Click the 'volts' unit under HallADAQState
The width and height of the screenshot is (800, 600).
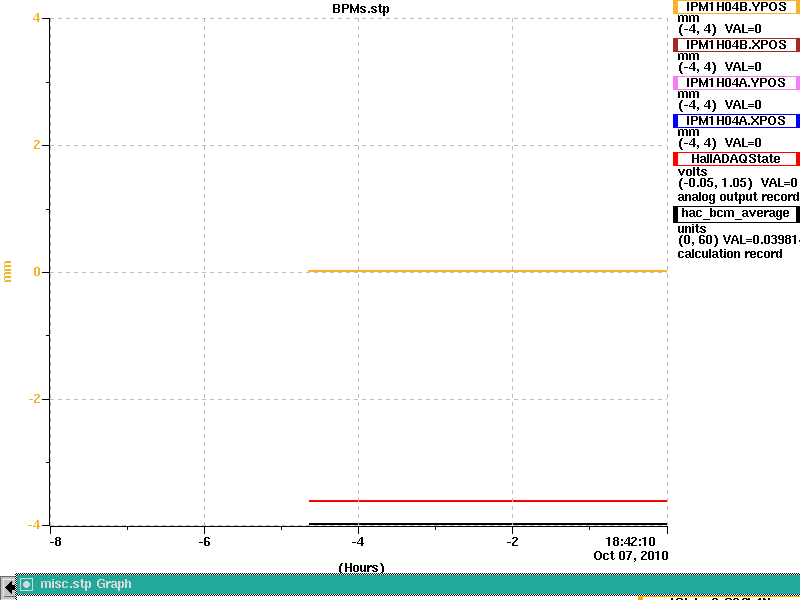(x=692, y=171)
